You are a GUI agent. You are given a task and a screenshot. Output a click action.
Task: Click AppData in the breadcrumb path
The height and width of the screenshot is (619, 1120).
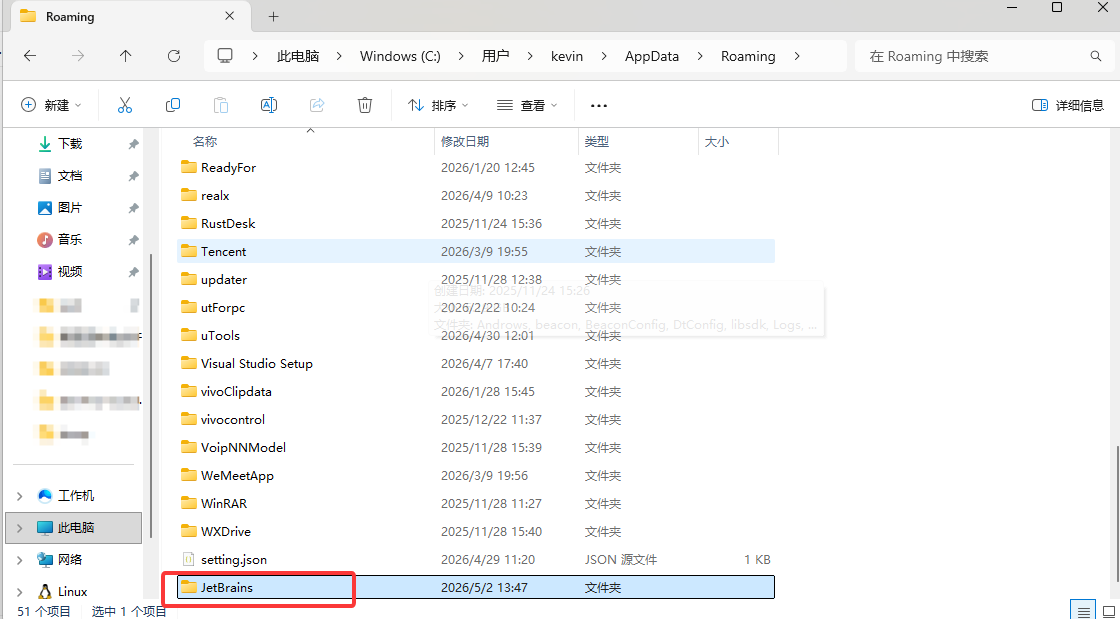(651, 56)
